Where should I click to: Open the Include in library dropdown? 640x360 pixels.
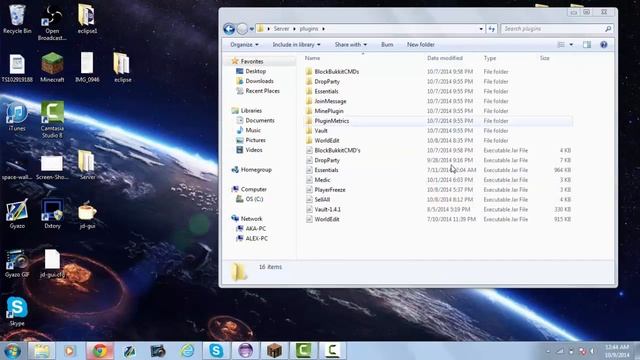pyautogui.click(x=296, y=44)
